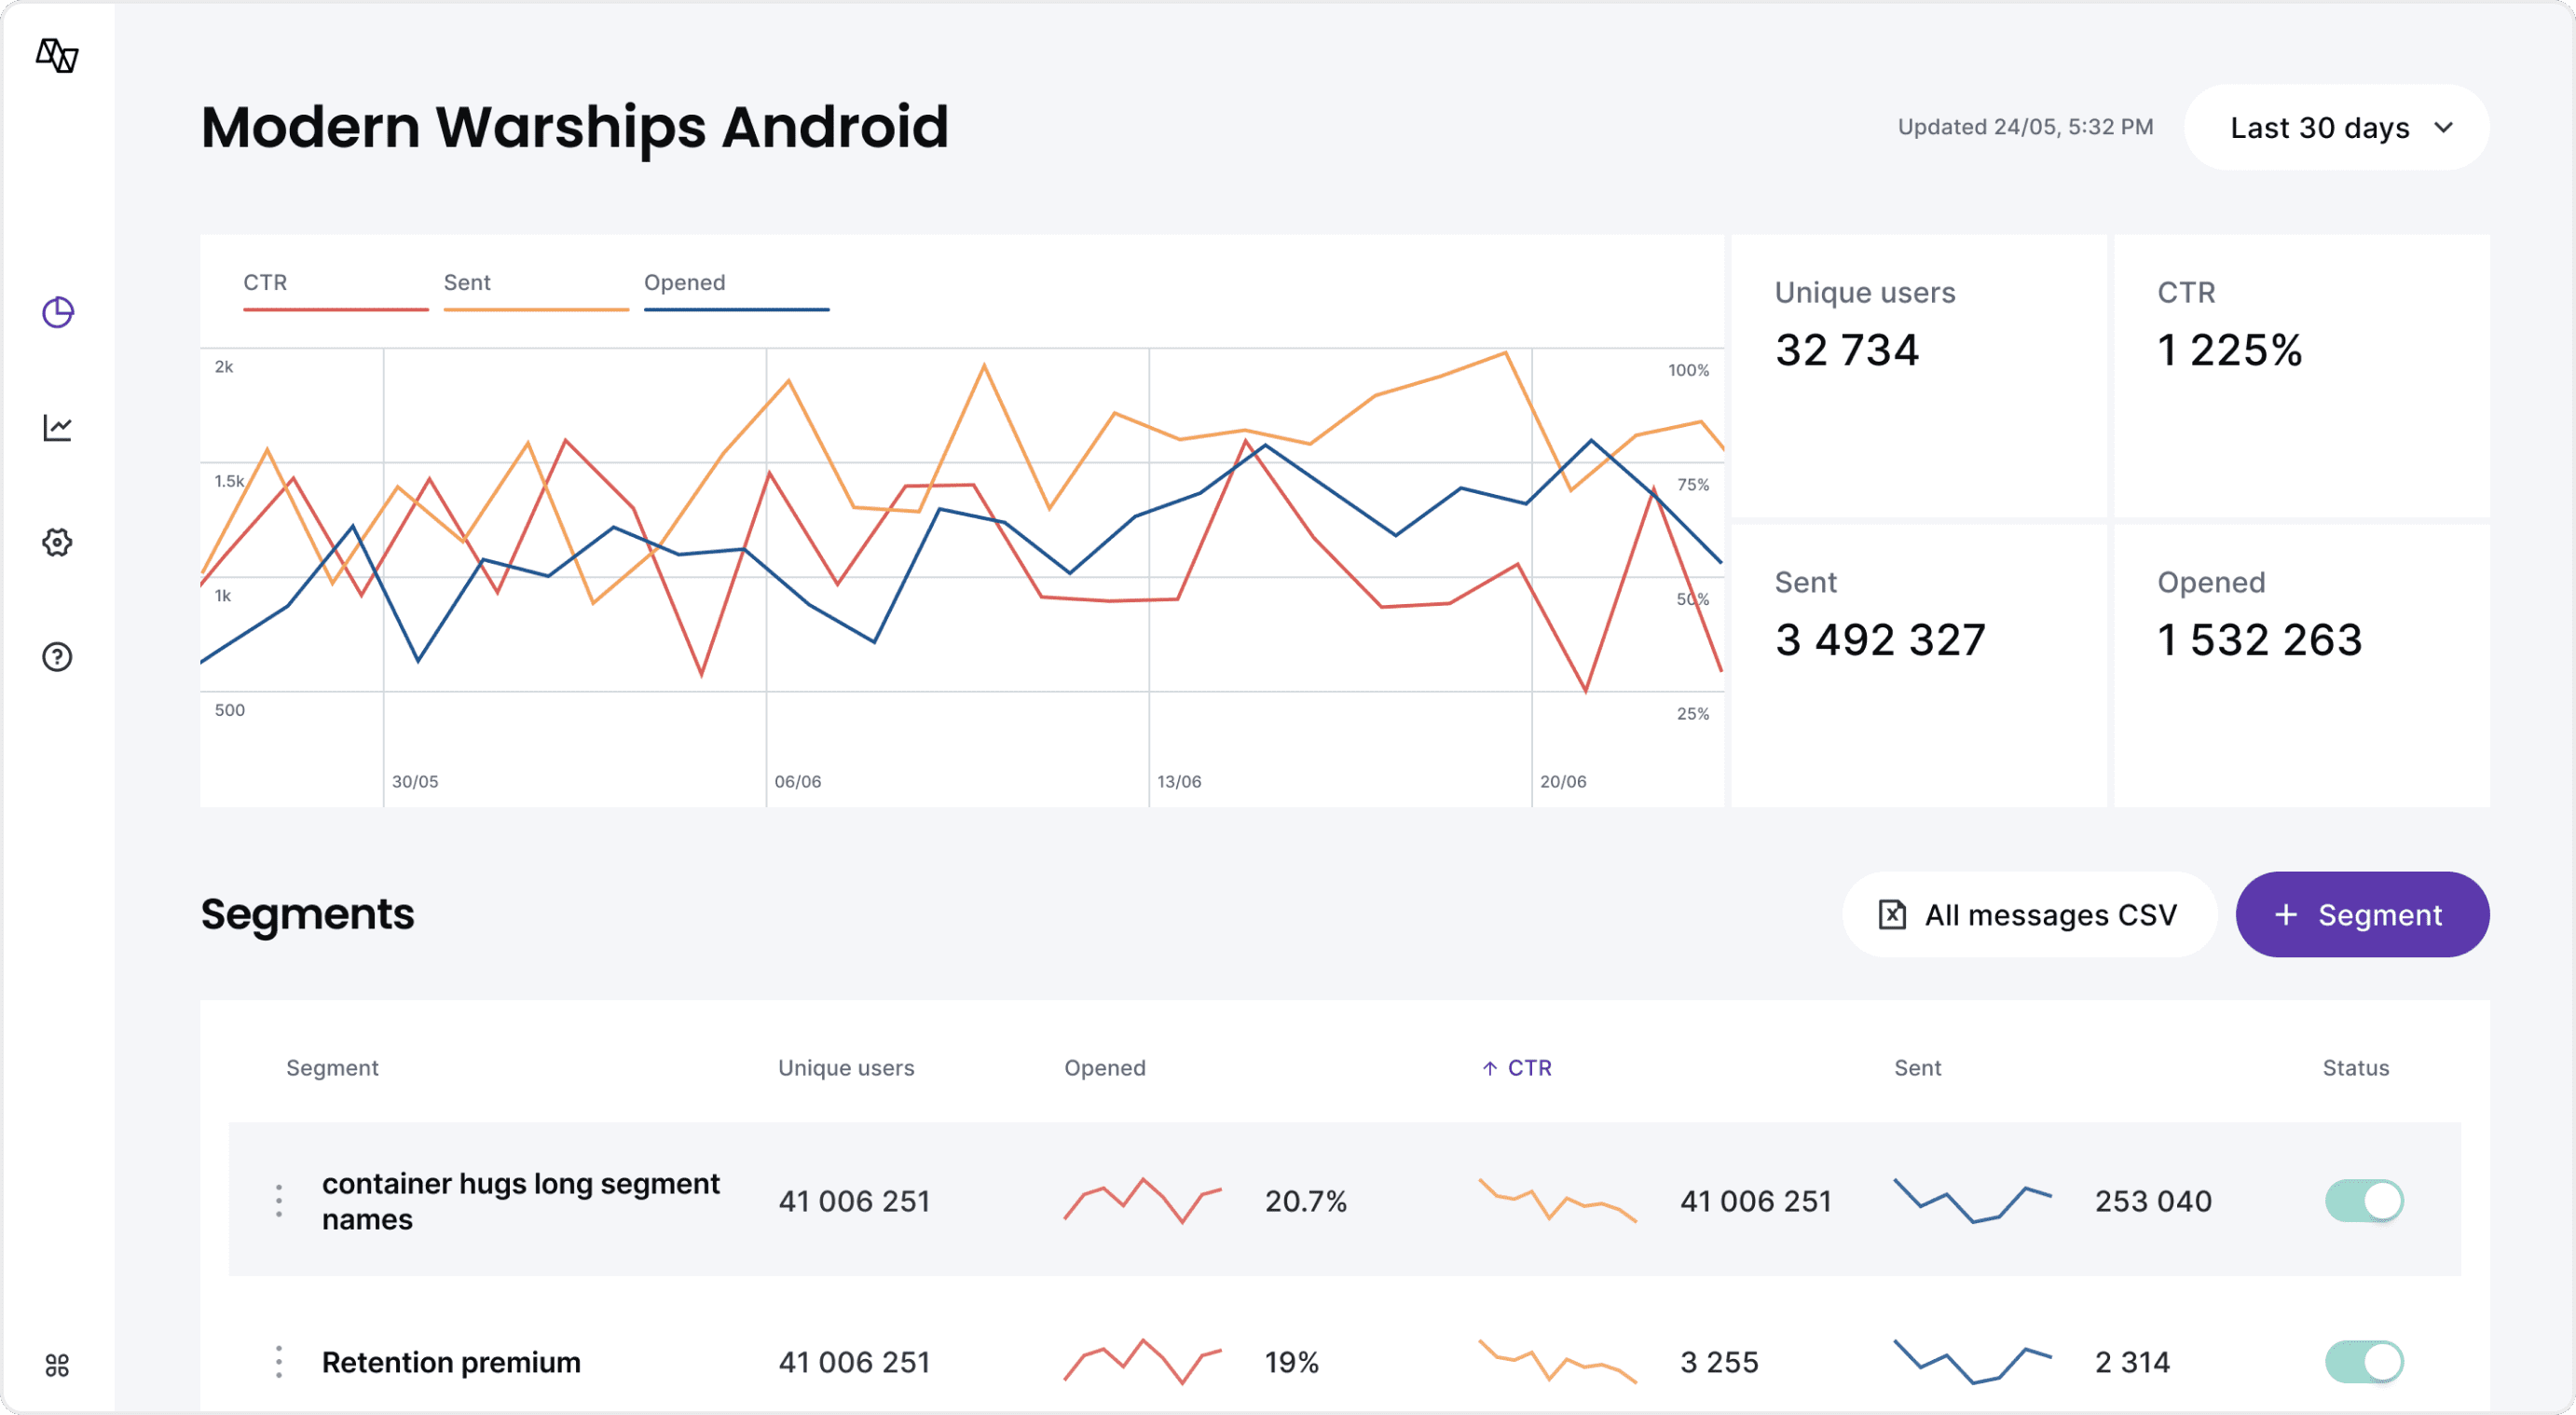This screenshot has height=1415, width=2576.
Task: Click the CSV file icon
Action: tap(1892, 915)
